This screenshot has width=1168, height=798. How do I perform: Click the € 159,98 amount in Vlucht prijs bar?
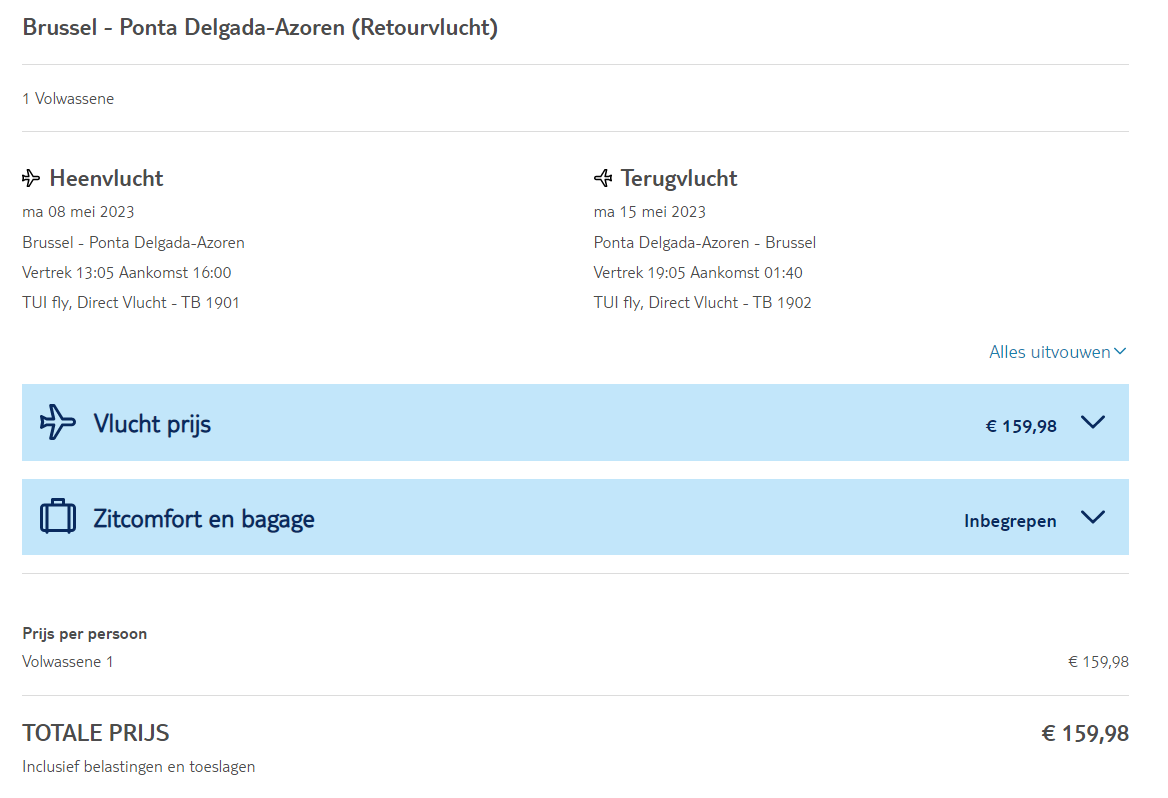1021,426
